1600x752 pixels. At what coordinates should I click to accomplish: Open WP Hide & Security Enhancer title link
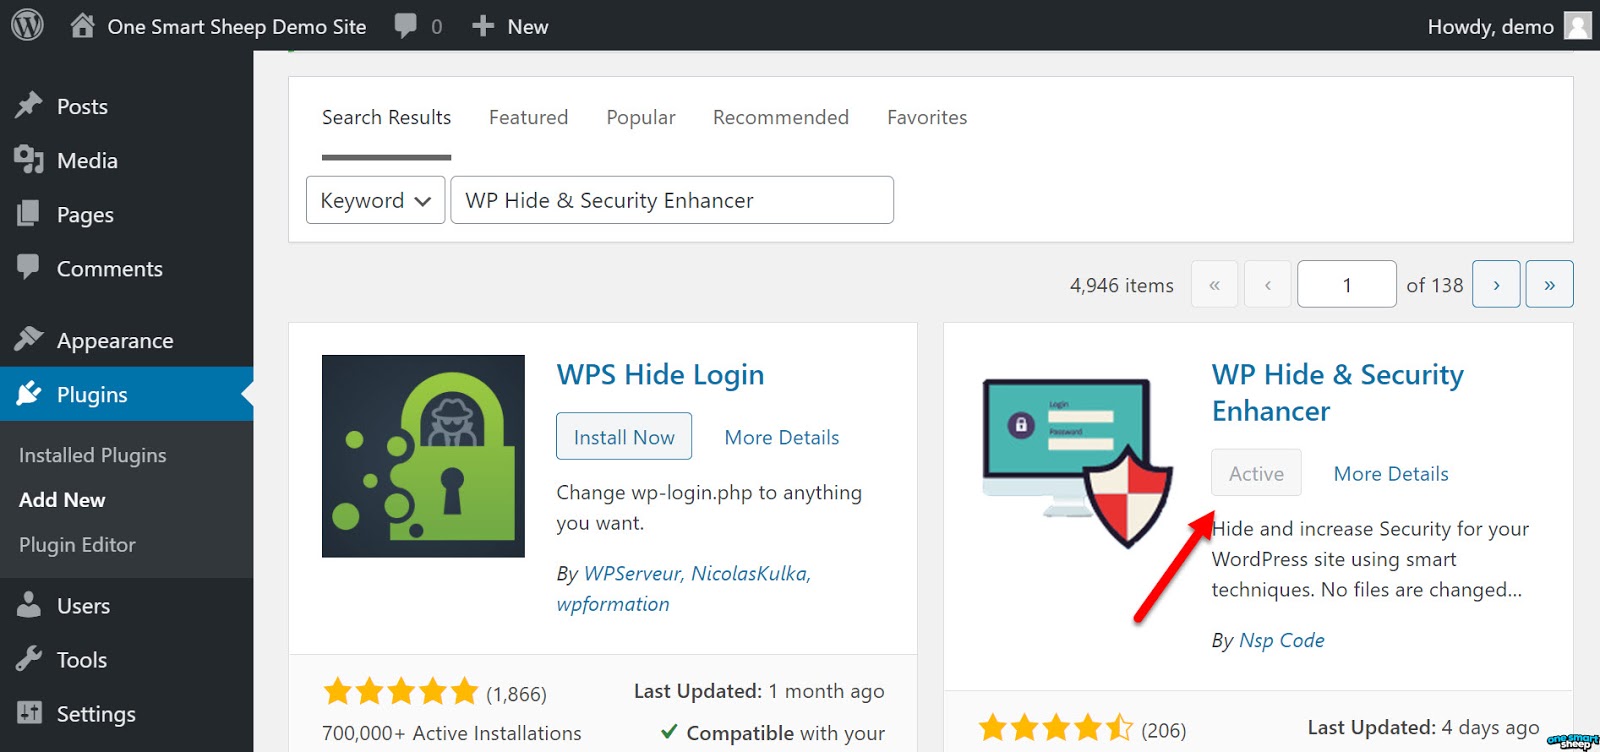click(x=1337, y=392)
